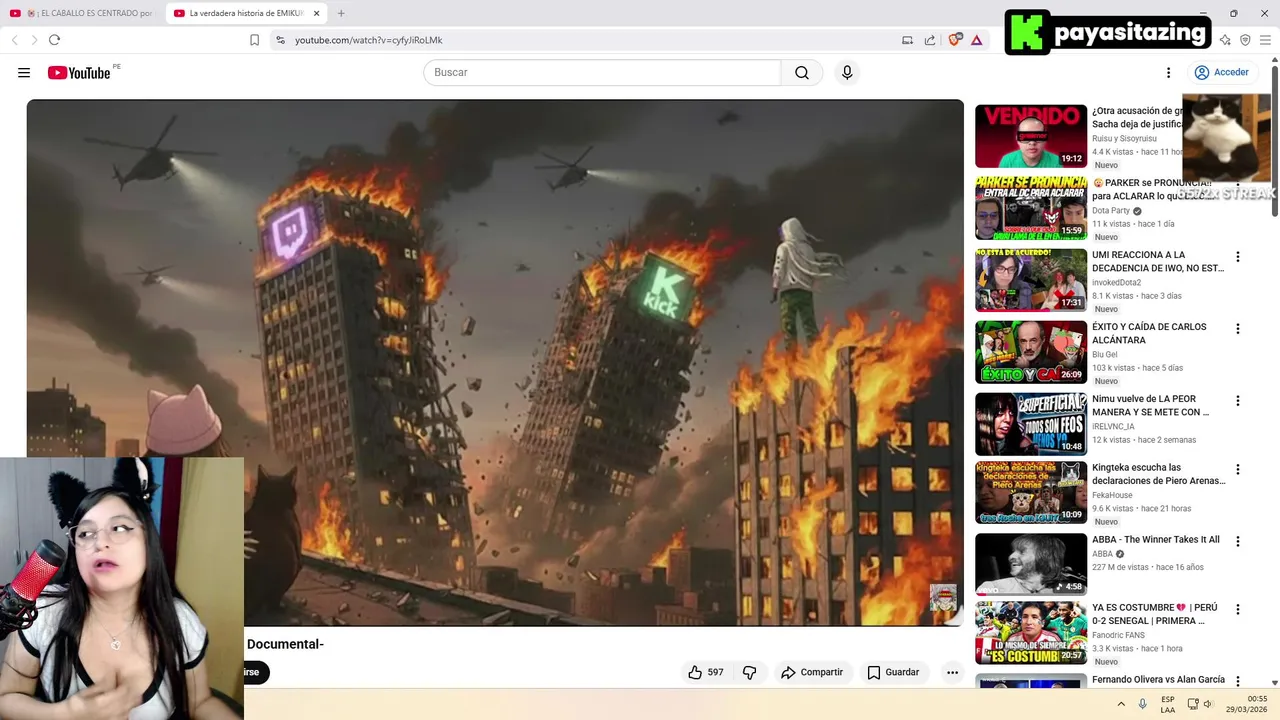1280x720 pixels.
Task: Start voice search with the microphone
Action: 847,72
